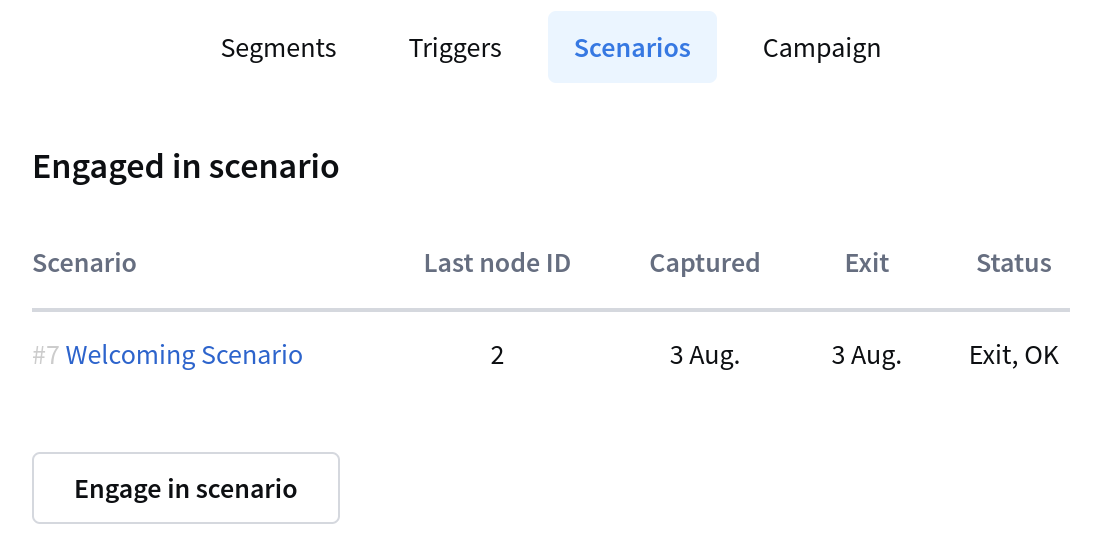Click the Last node ID column header

[x=497, y=263]
